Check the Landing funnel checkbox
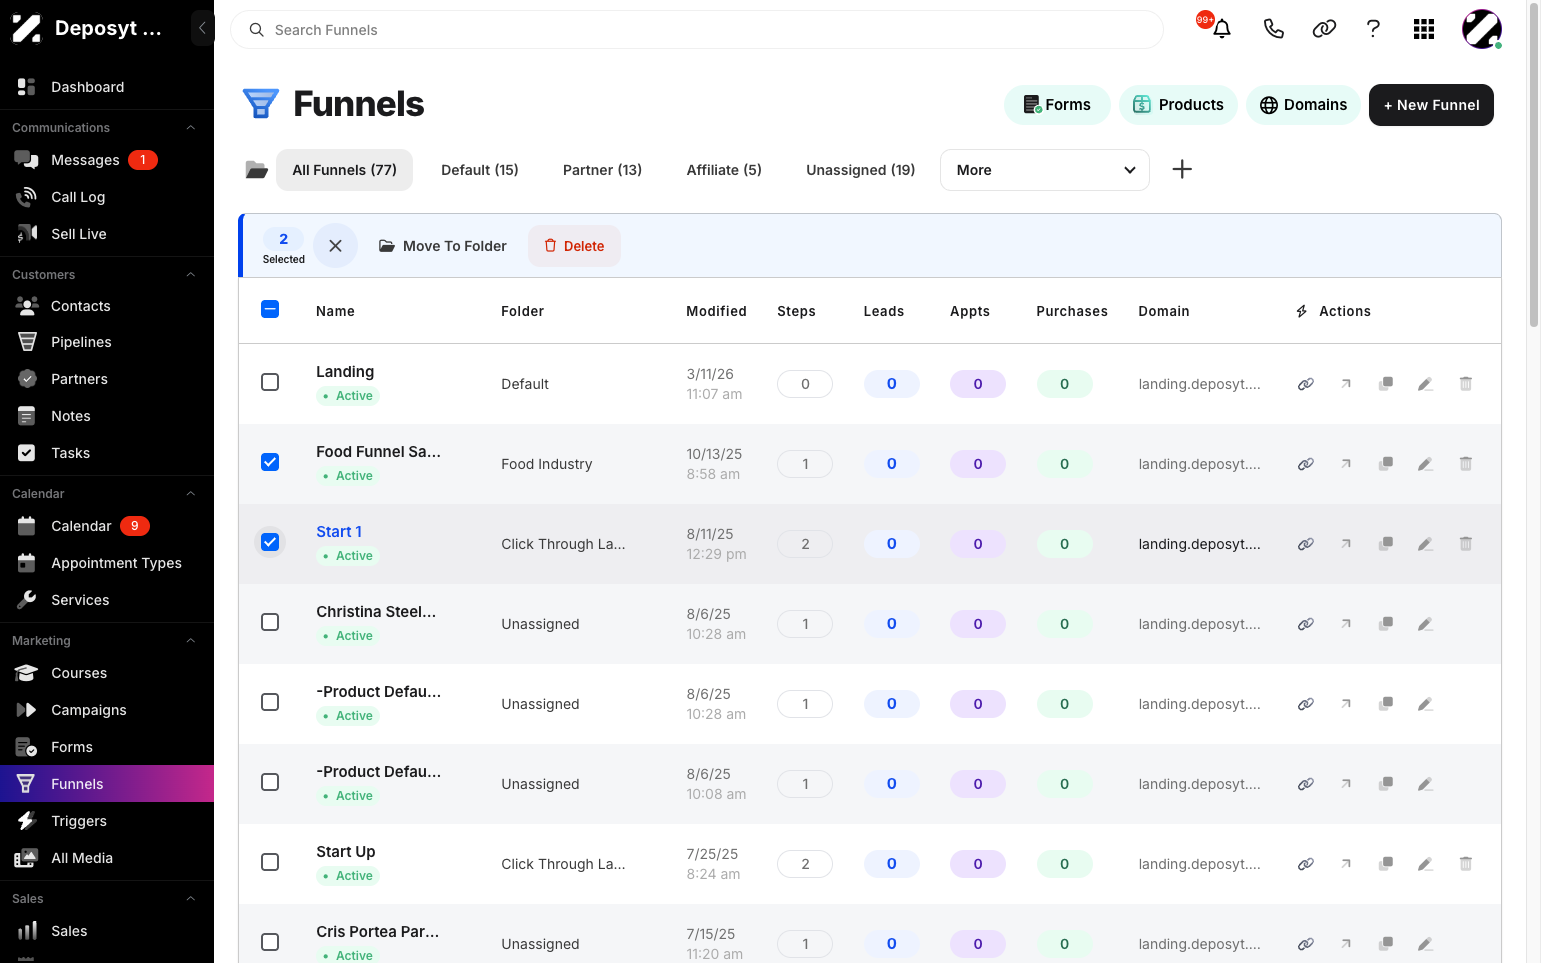 click(270, 382)
